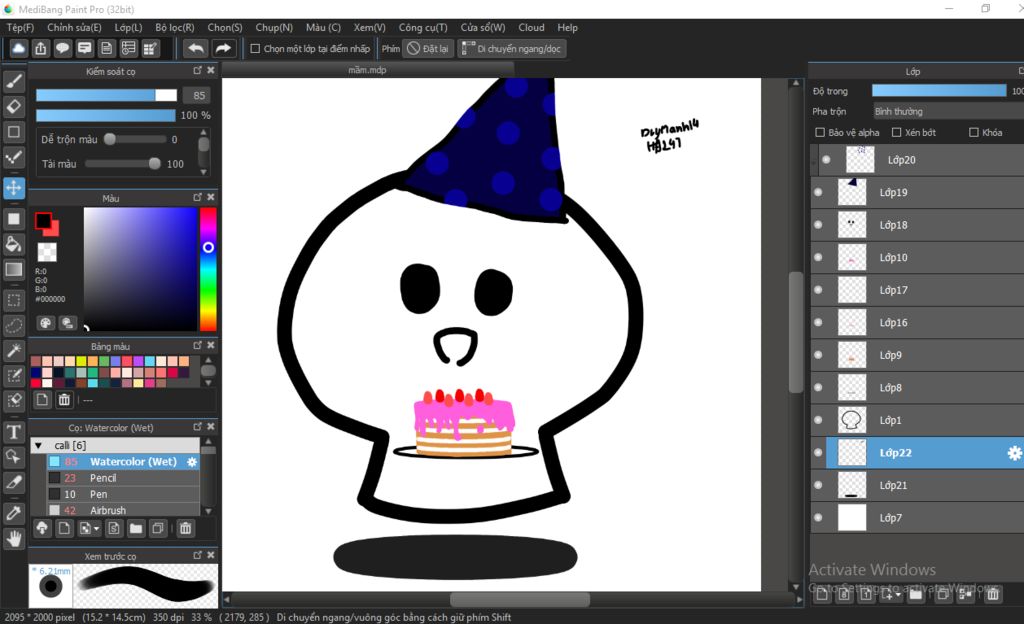Enable 'Chọn một lớp tại điểm nhấp' checkbox
The width and height of the screenshot is (1024, 624).
point(255,48)
